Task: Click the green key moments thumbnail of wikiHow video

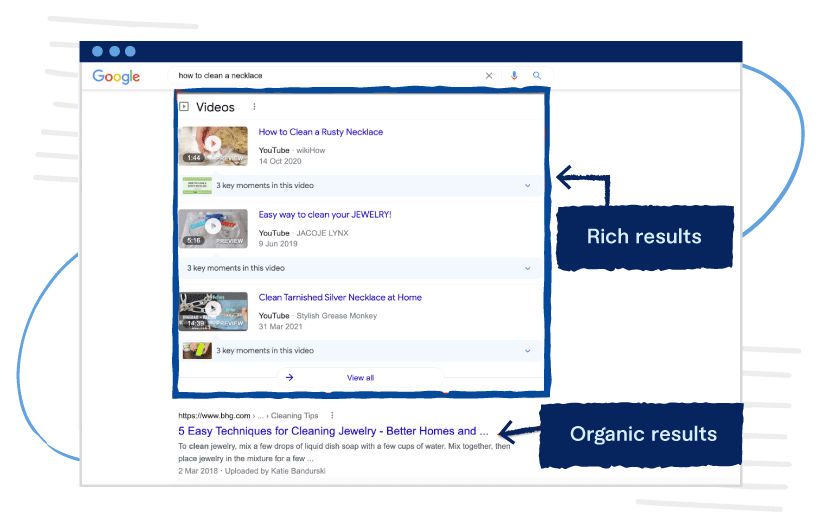Action: [197, 185]
